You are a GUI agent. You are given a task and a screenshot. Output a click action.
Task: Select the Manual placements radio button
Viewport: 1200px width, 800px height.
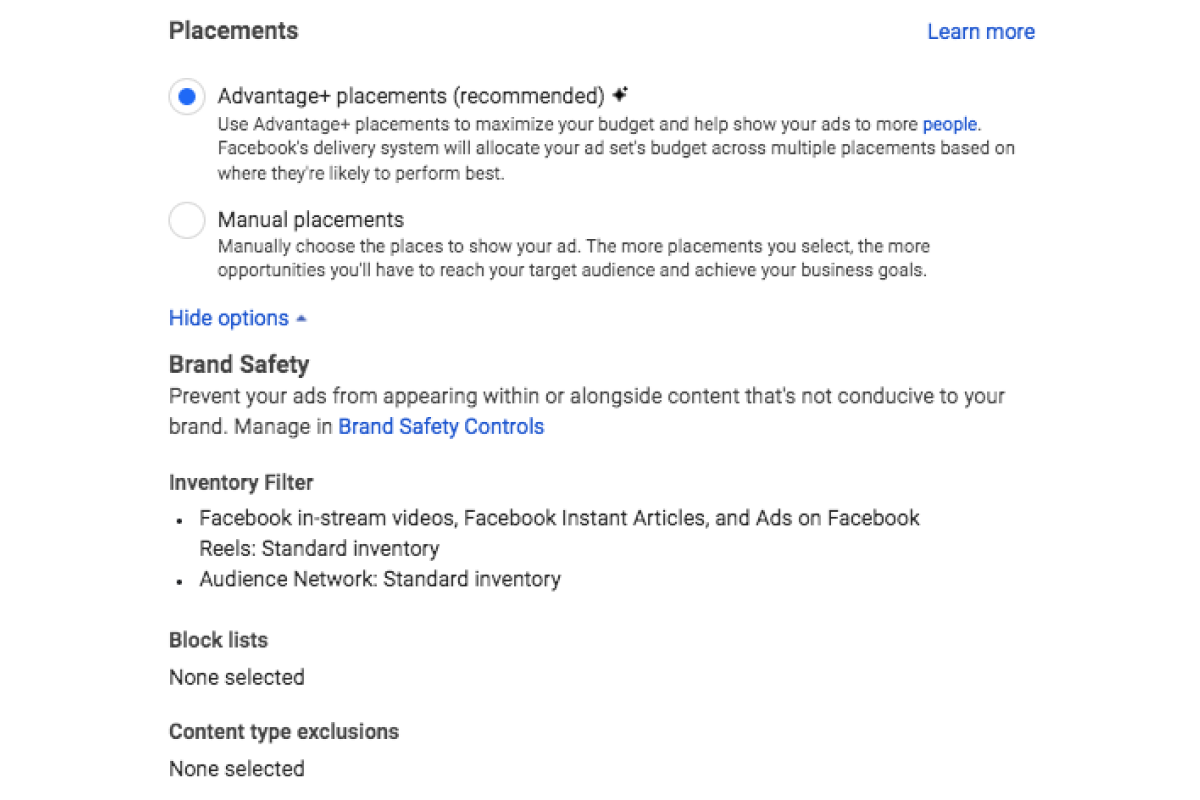click(187, 220)
